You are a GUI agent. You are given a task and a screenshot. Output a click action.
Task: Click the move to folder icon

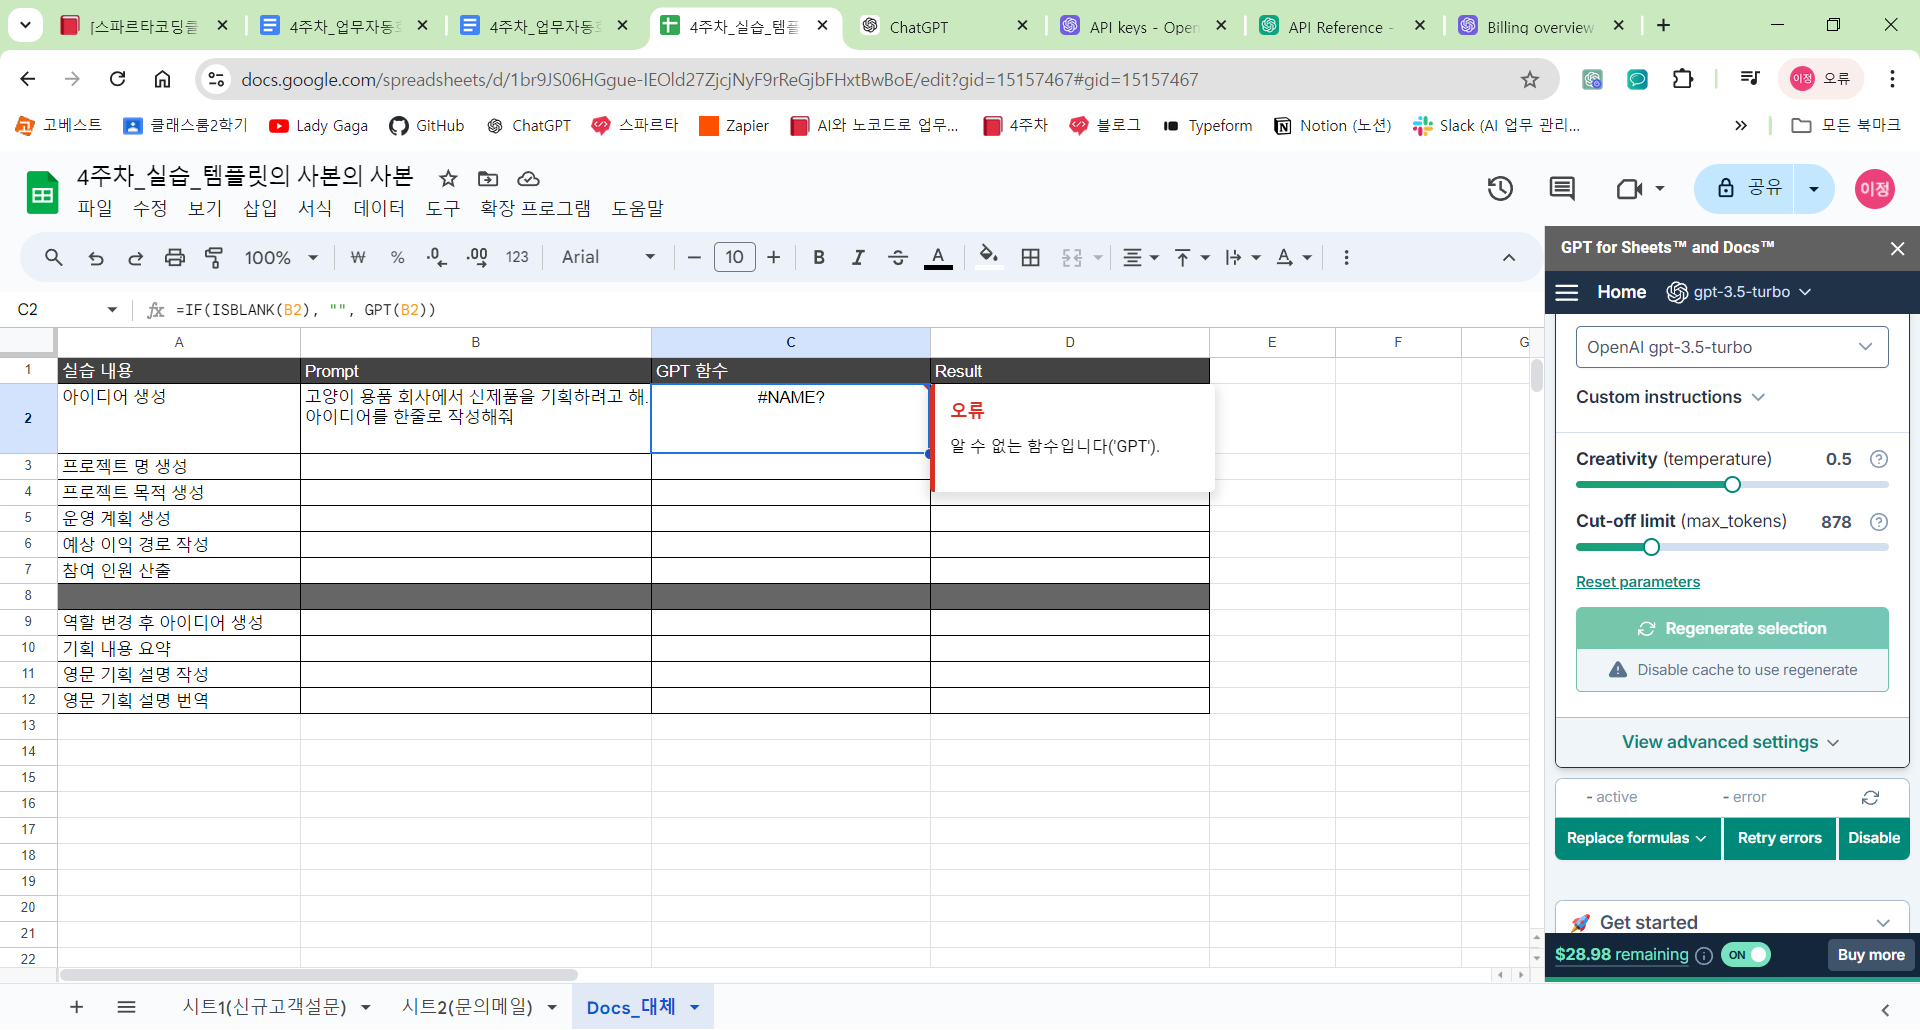(x=488, y=178)
